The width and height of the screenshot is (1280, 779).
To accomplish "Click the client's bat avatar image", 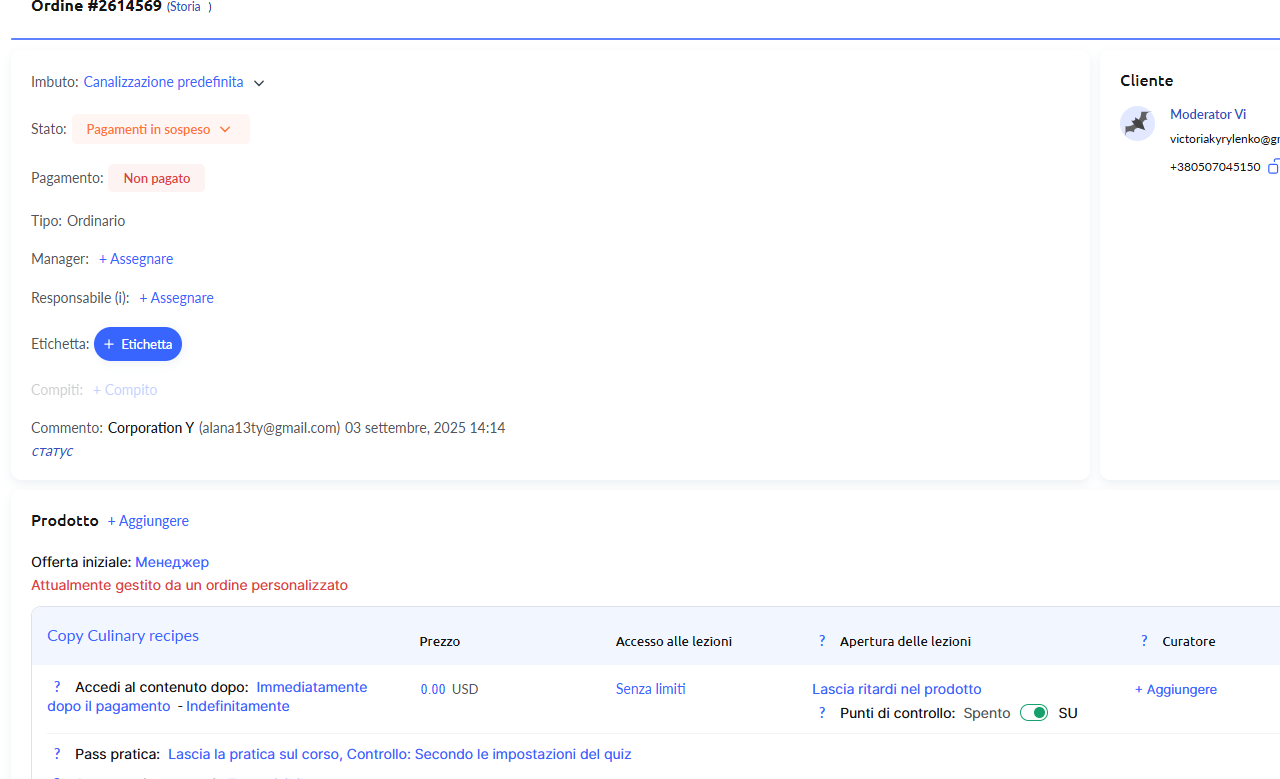I will coord(1137,124).
